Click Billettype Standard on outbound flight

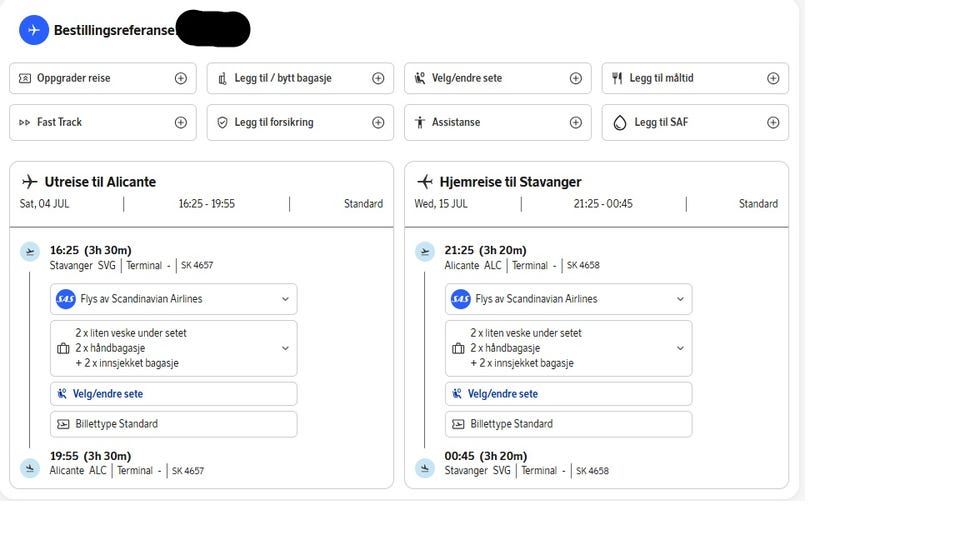click(174, 424)
